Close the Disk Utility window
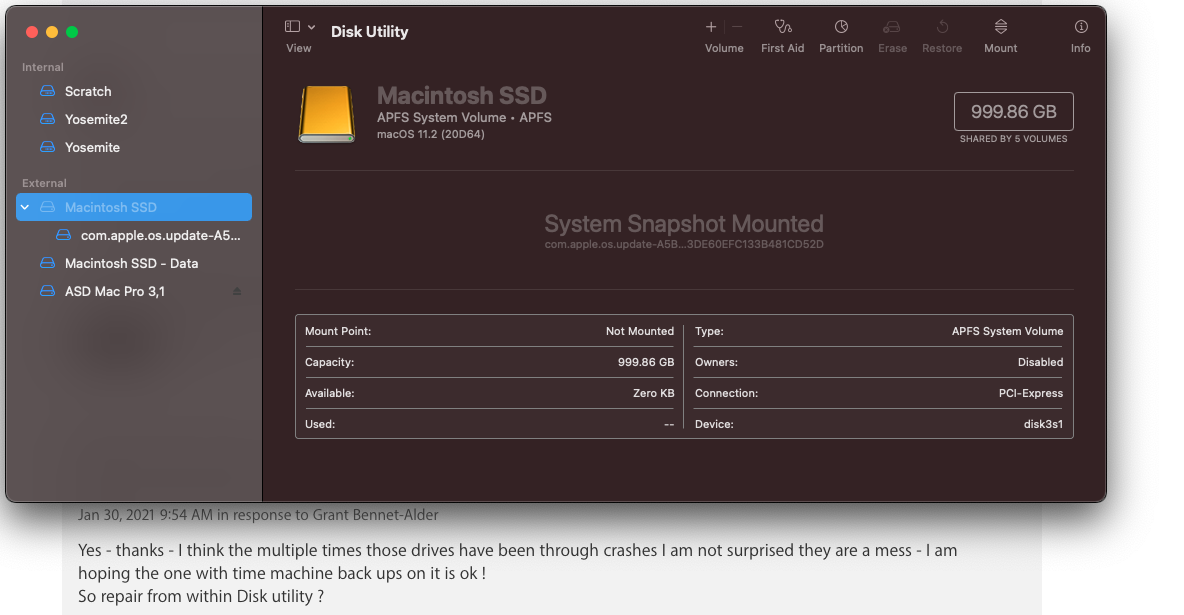This screenshot has height=615, width=1184. 32,32
